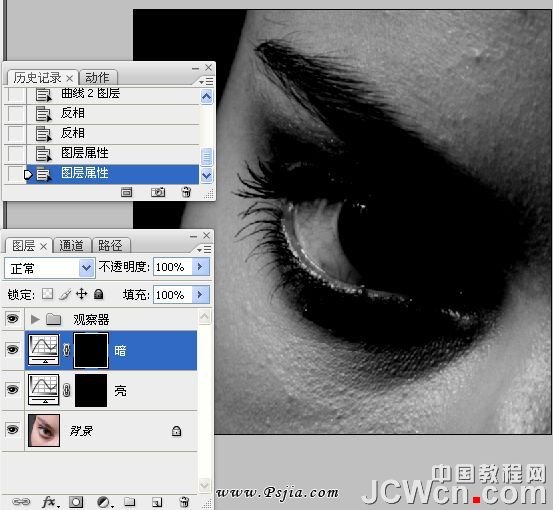The height and width of the screenshot is (510, 553).
Task: Click curves adjustment icon of 暗 layer
Action: click(x=44, y=350)
